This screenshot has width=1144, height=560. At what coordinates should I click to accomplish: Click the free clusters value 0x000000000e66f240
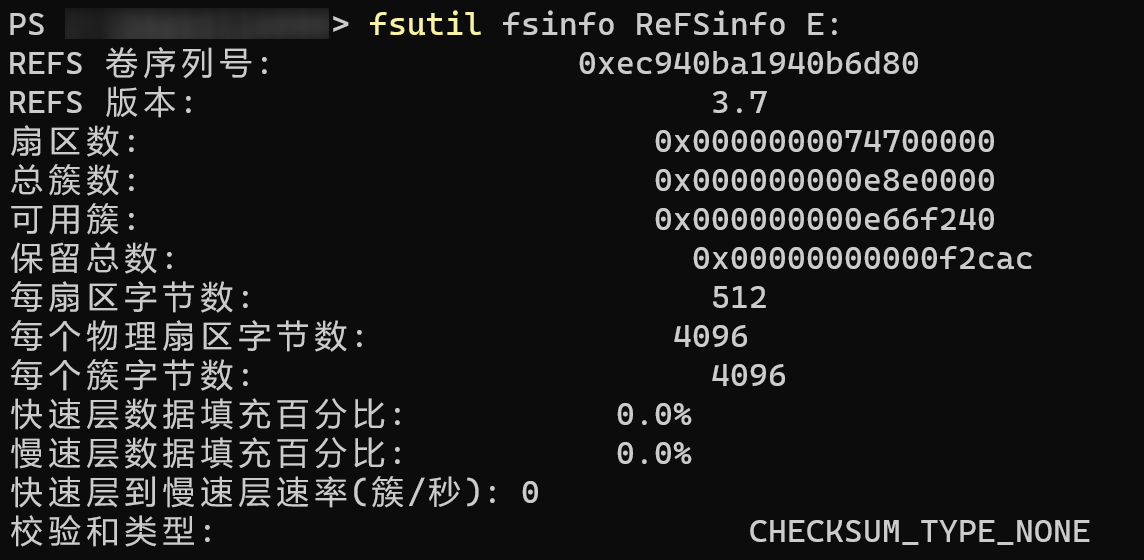[824, 219]
